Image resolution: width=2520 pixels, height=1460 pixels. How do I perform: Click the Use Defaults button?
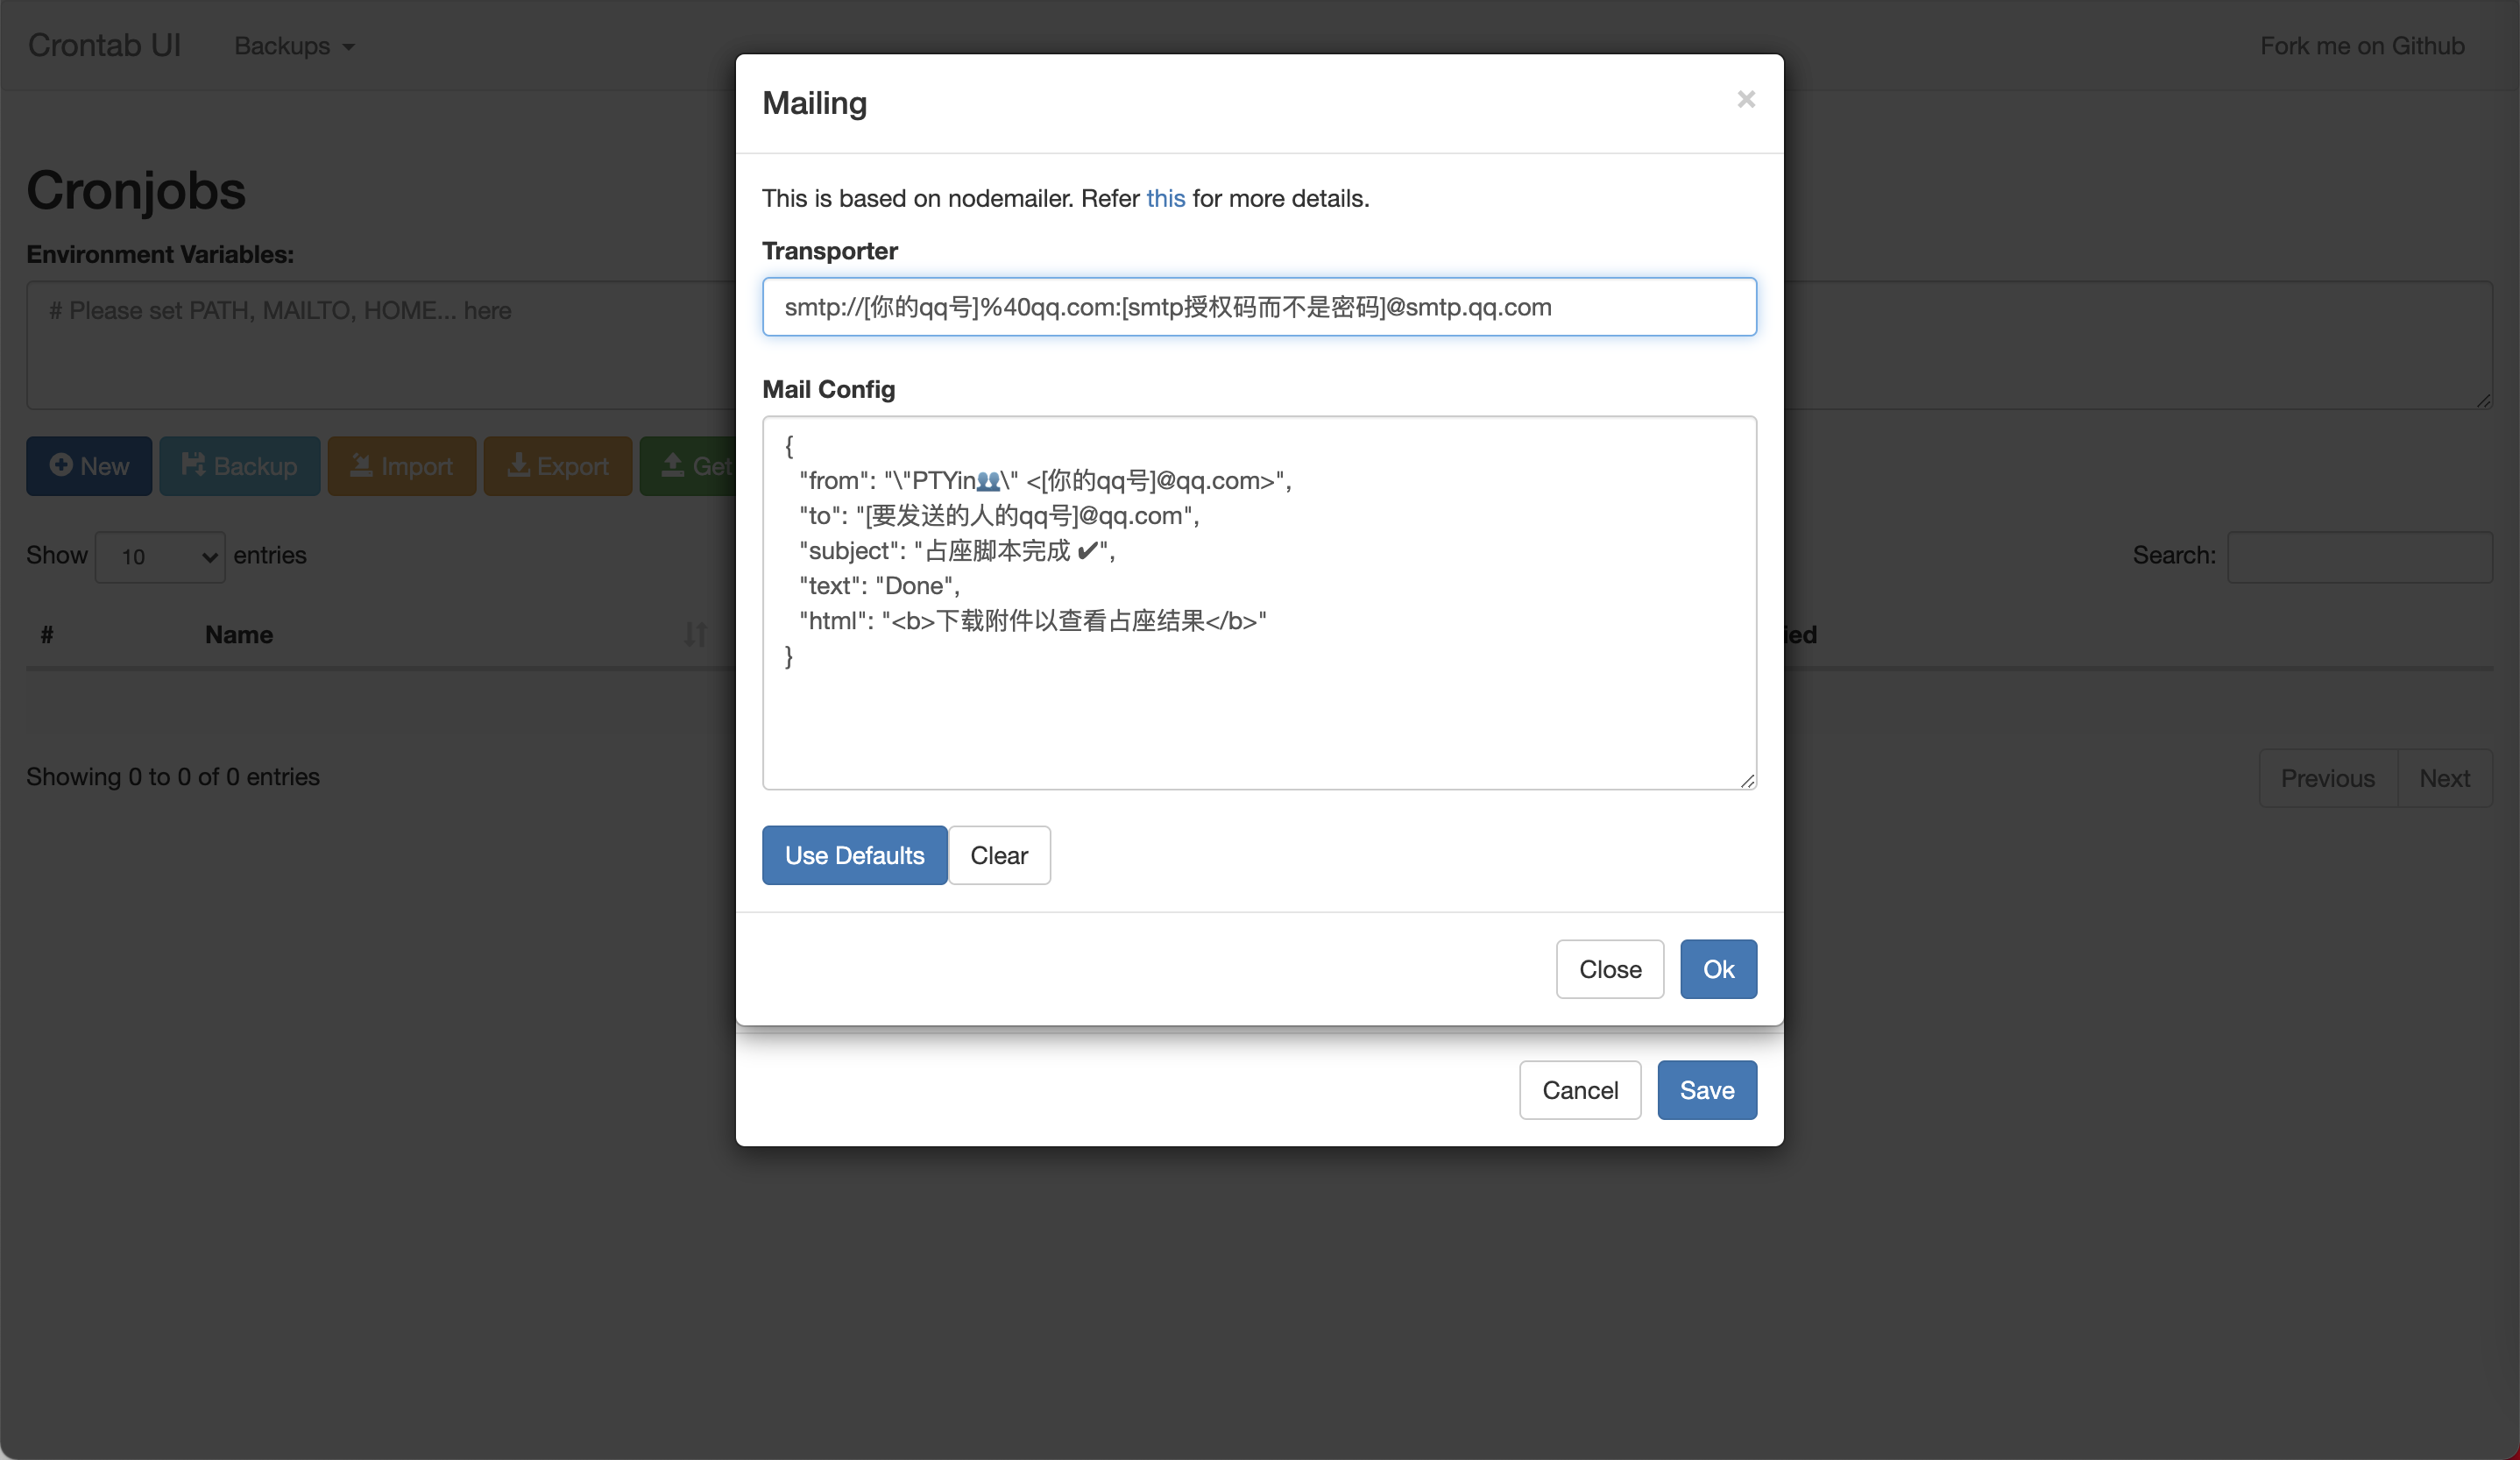click(857, 855)
